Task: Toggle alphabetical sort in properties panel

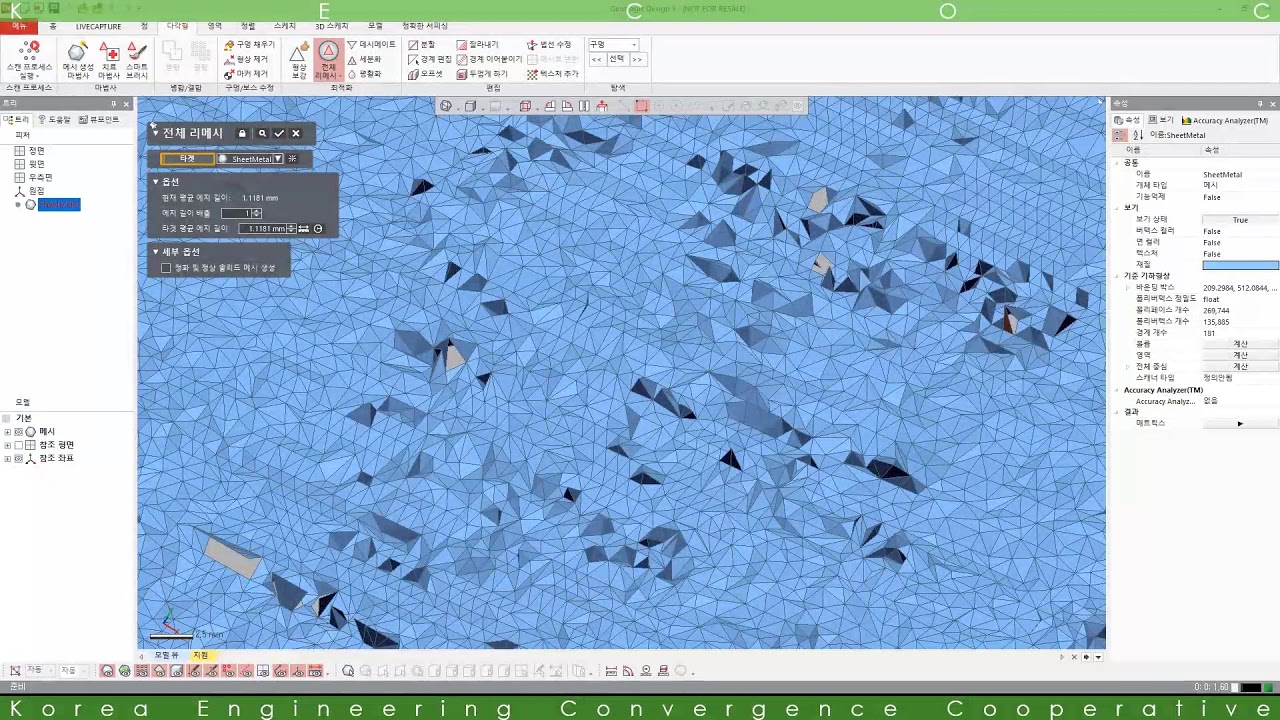Action: (1138, 135)
